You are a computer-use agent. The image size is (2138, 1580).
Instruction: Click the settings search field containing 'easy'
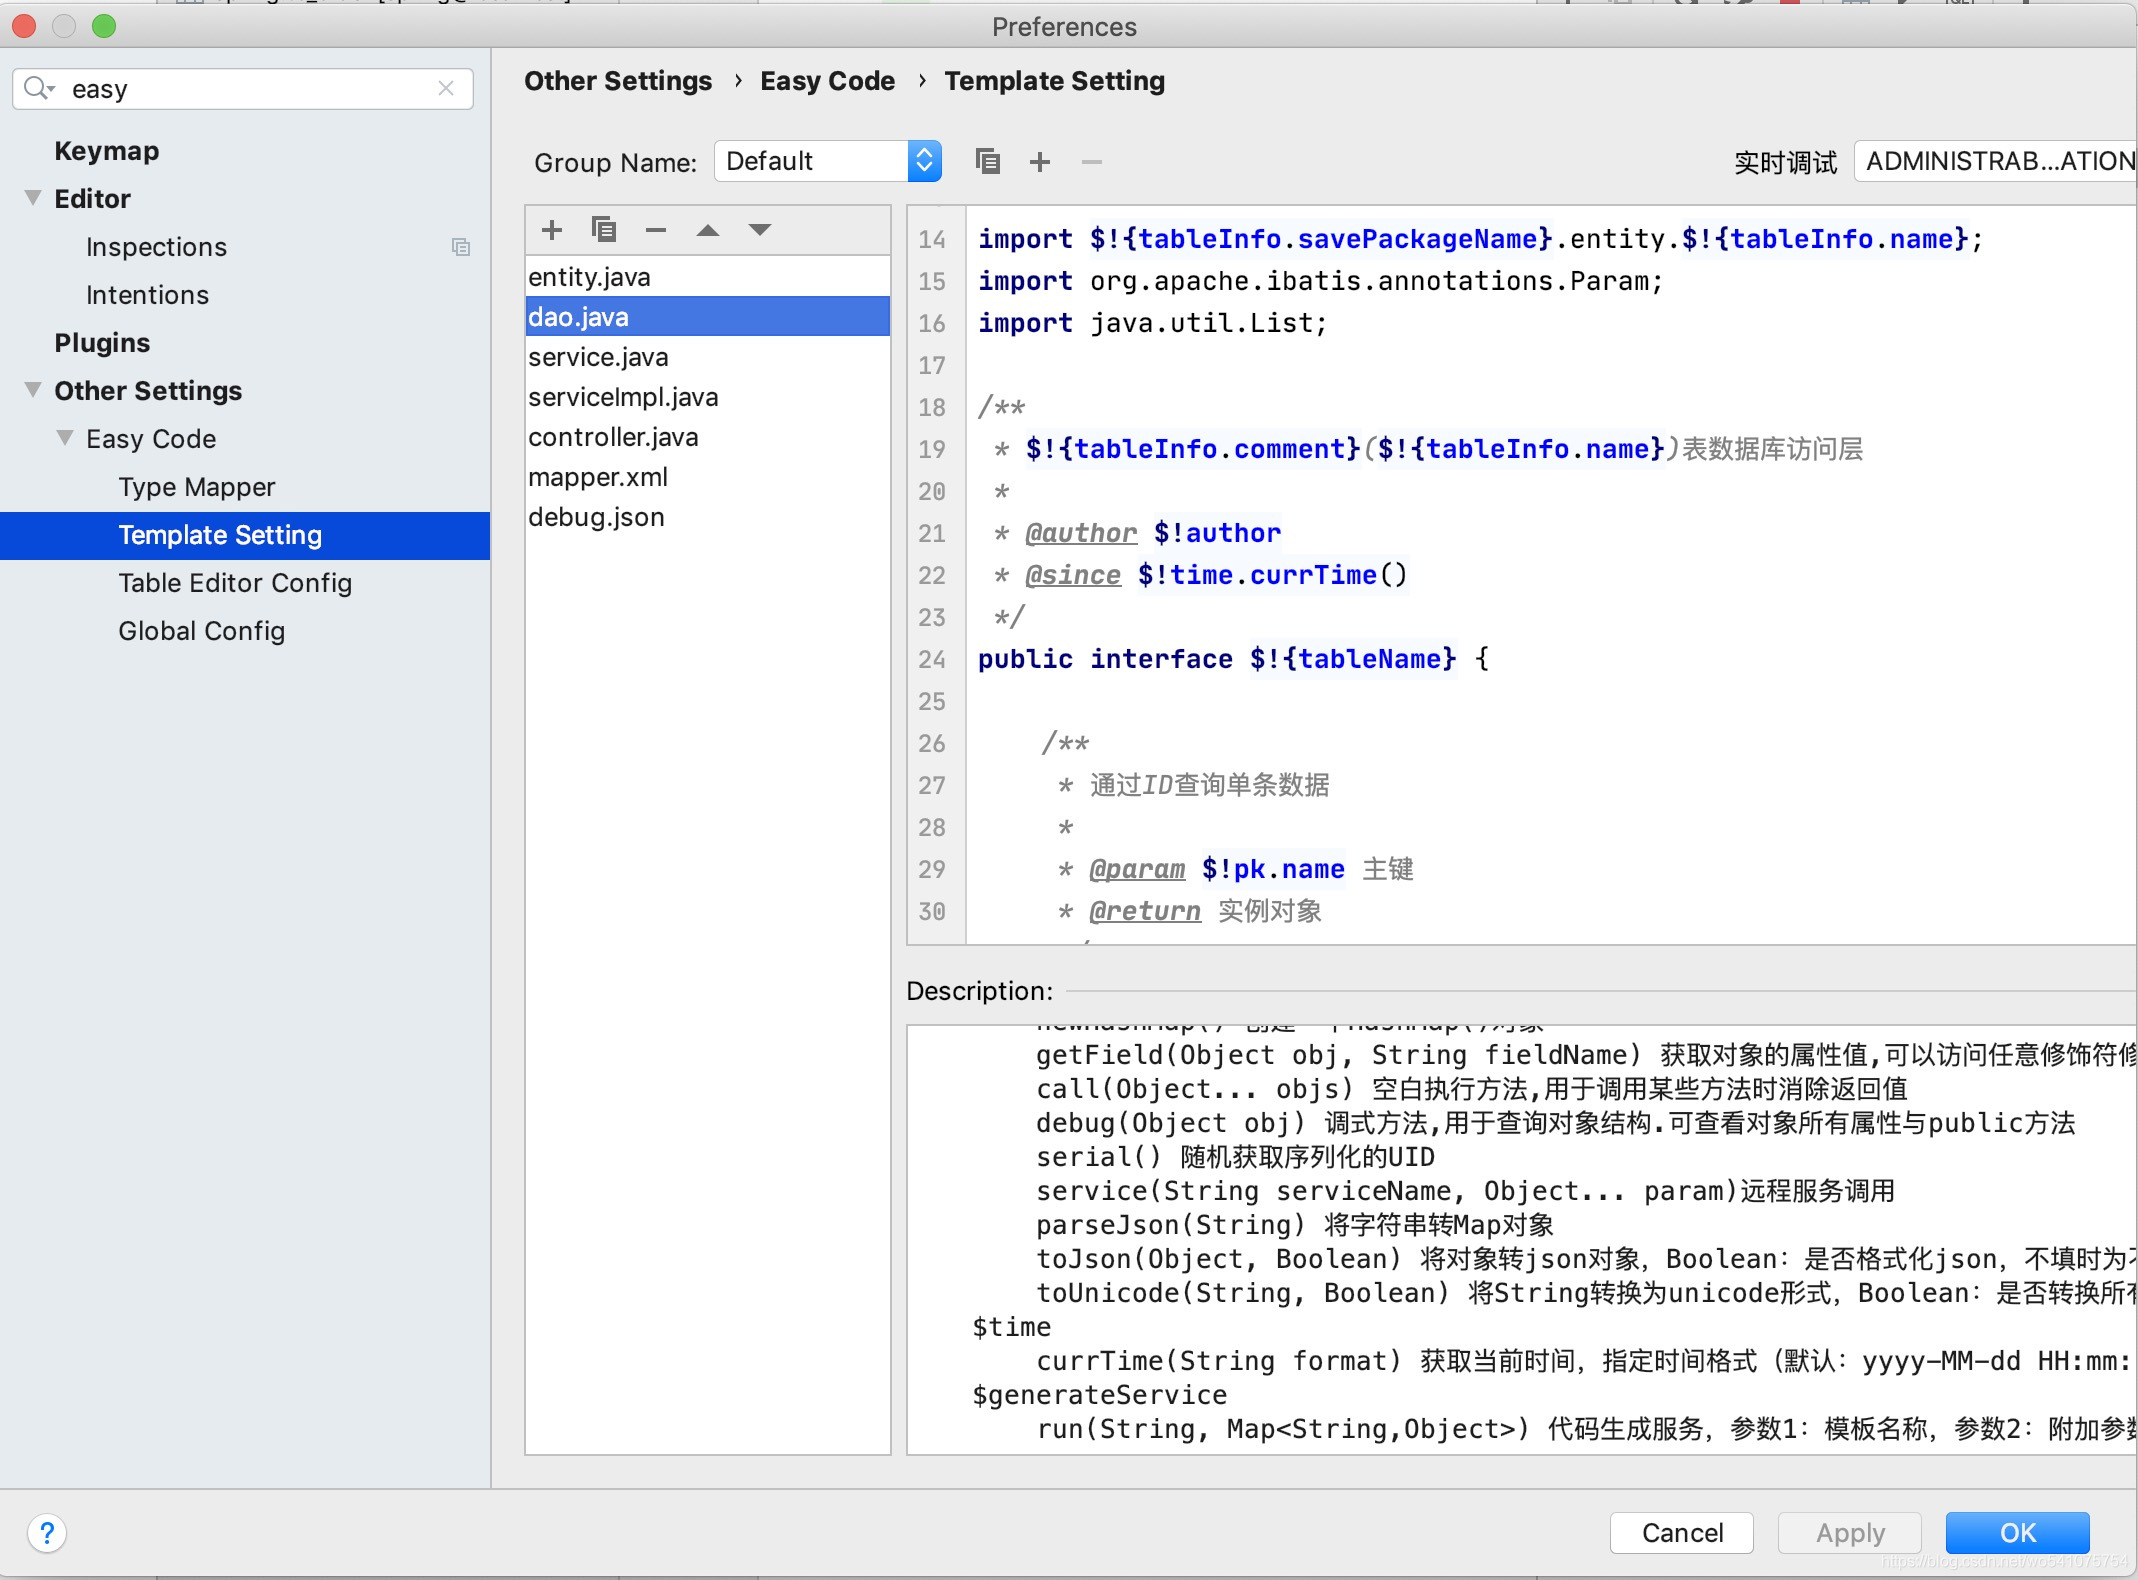click(243, 88)
